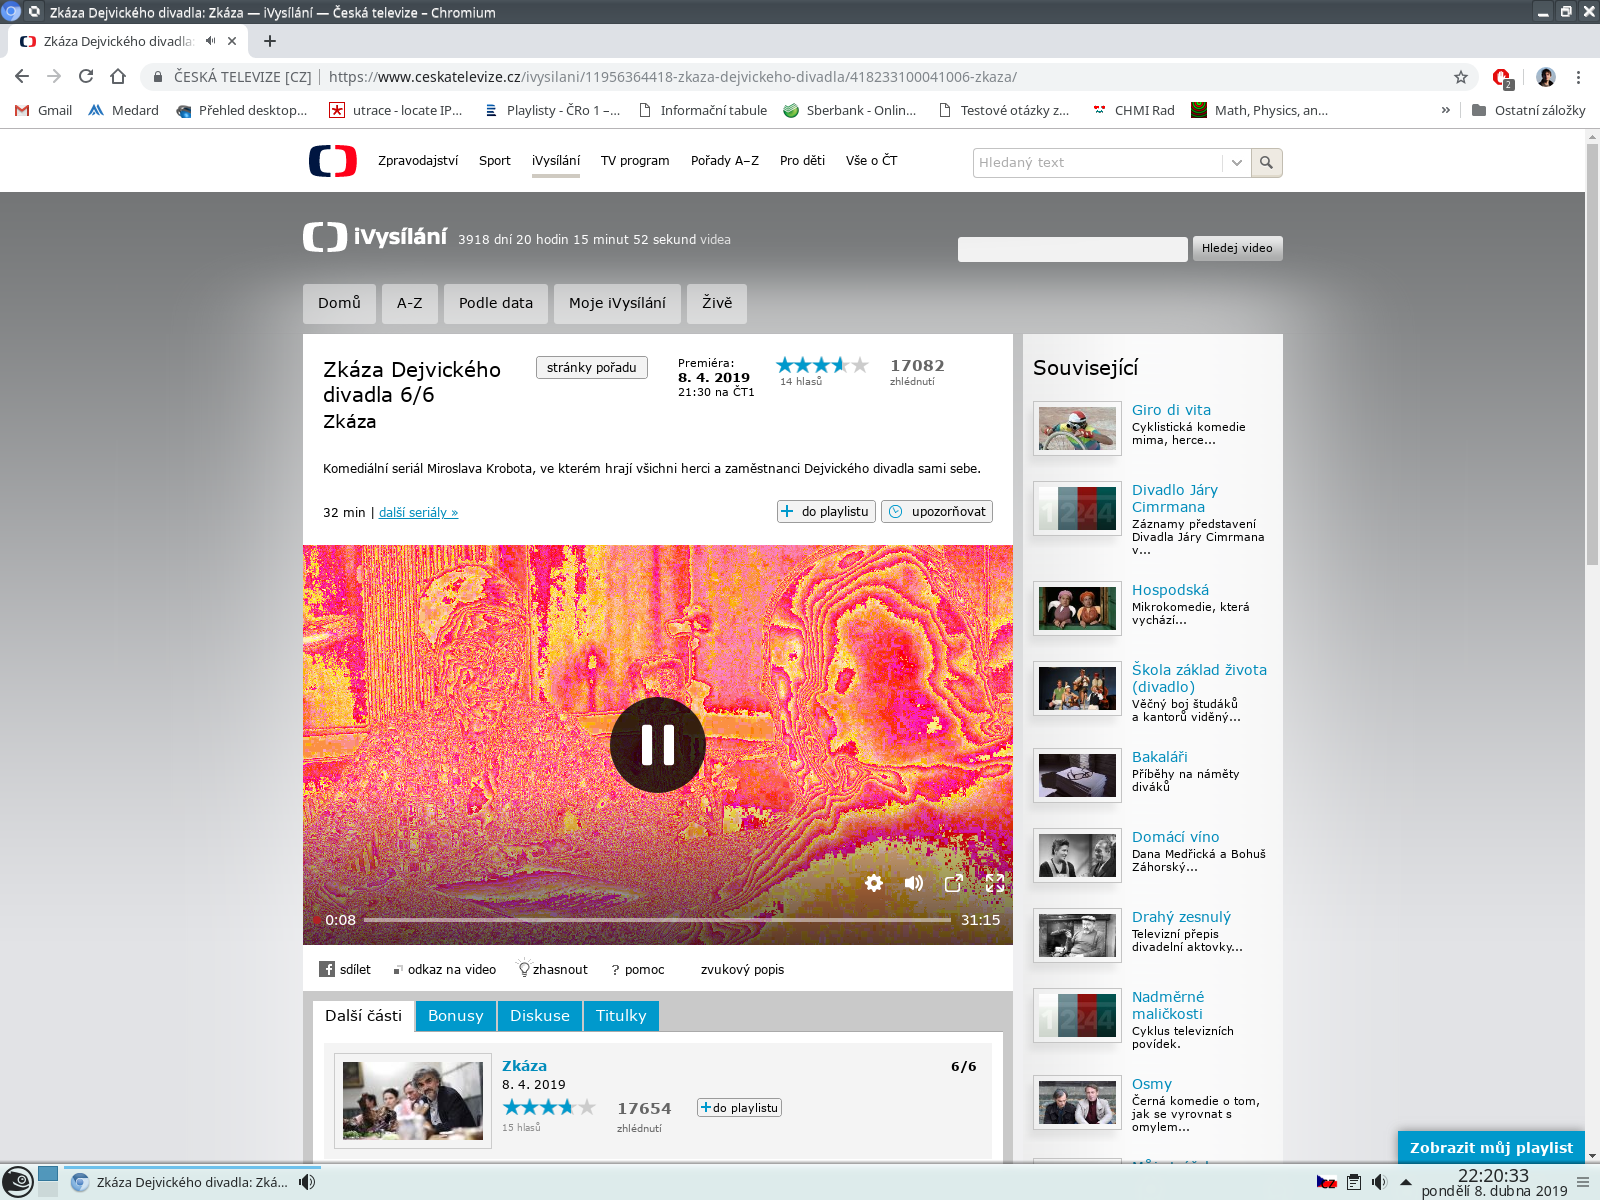Open the Hospodská thumbnail

click(x=1077, y=608)
